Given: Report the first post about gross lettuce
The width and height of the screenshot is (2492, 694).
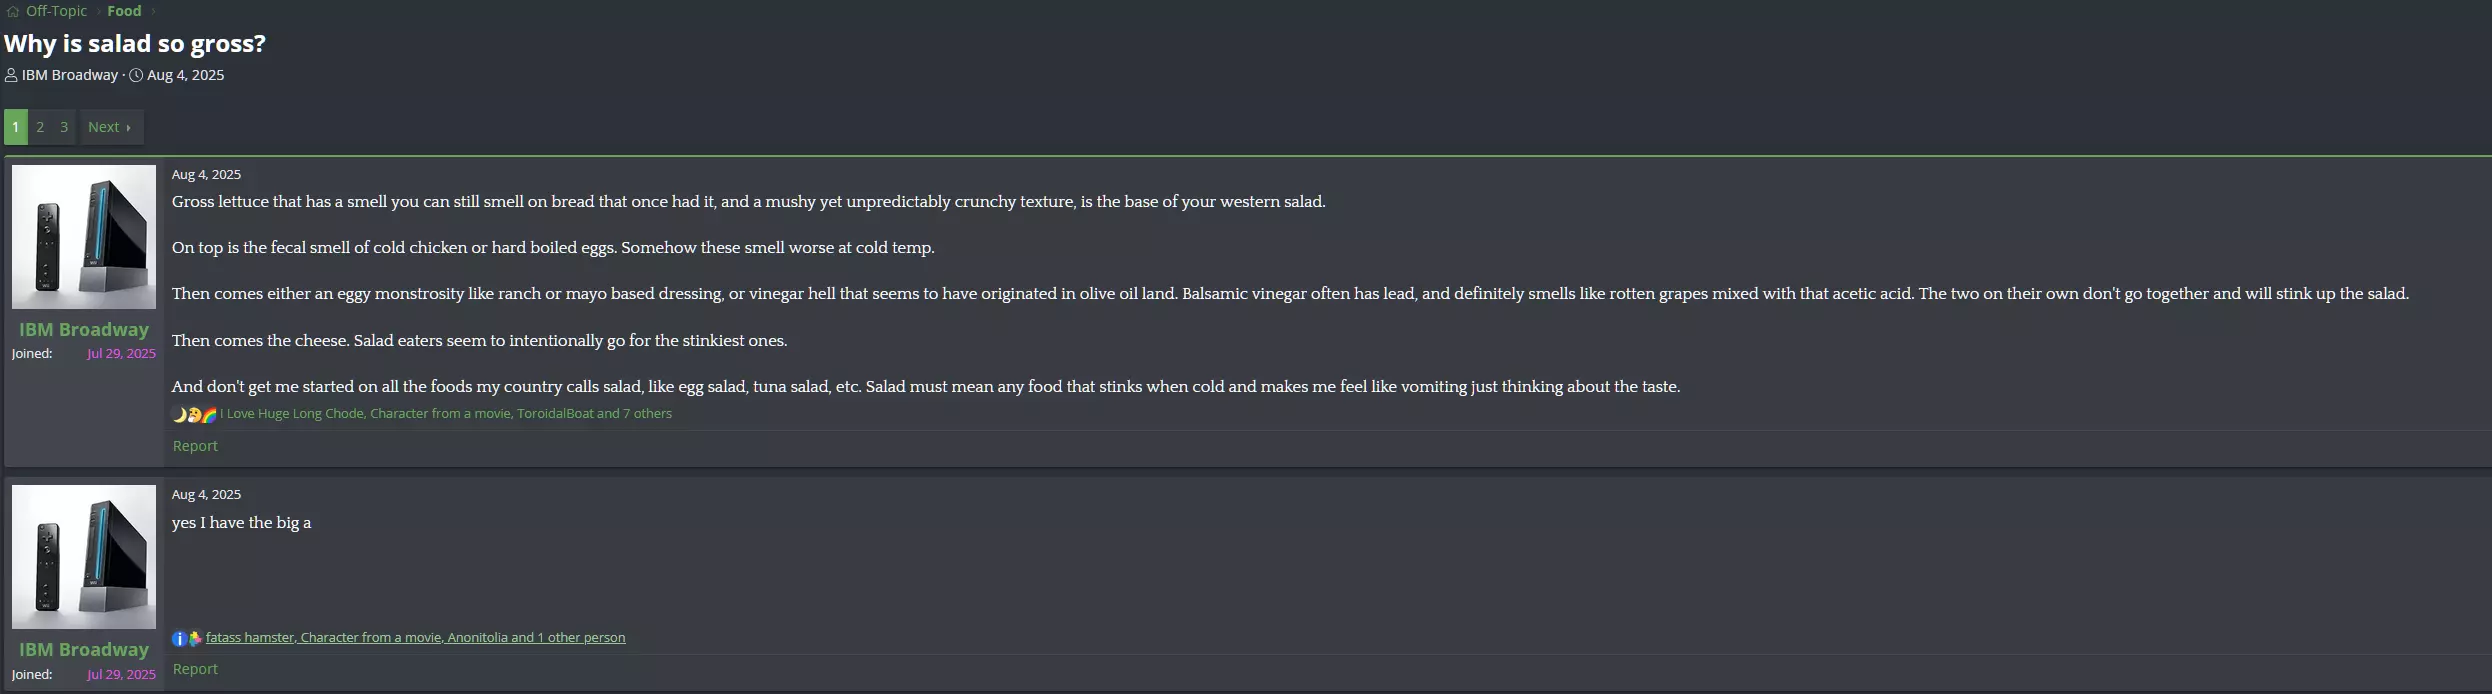Looking at the screenshot, I should tap(195, 446).
